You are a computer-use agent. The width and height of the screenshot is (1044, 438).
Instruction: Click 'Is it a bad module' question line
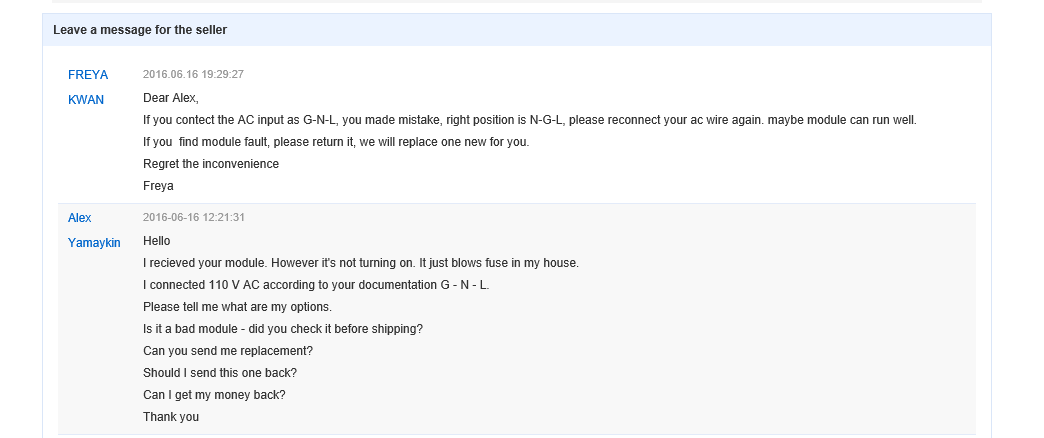(x=283, y=329)
